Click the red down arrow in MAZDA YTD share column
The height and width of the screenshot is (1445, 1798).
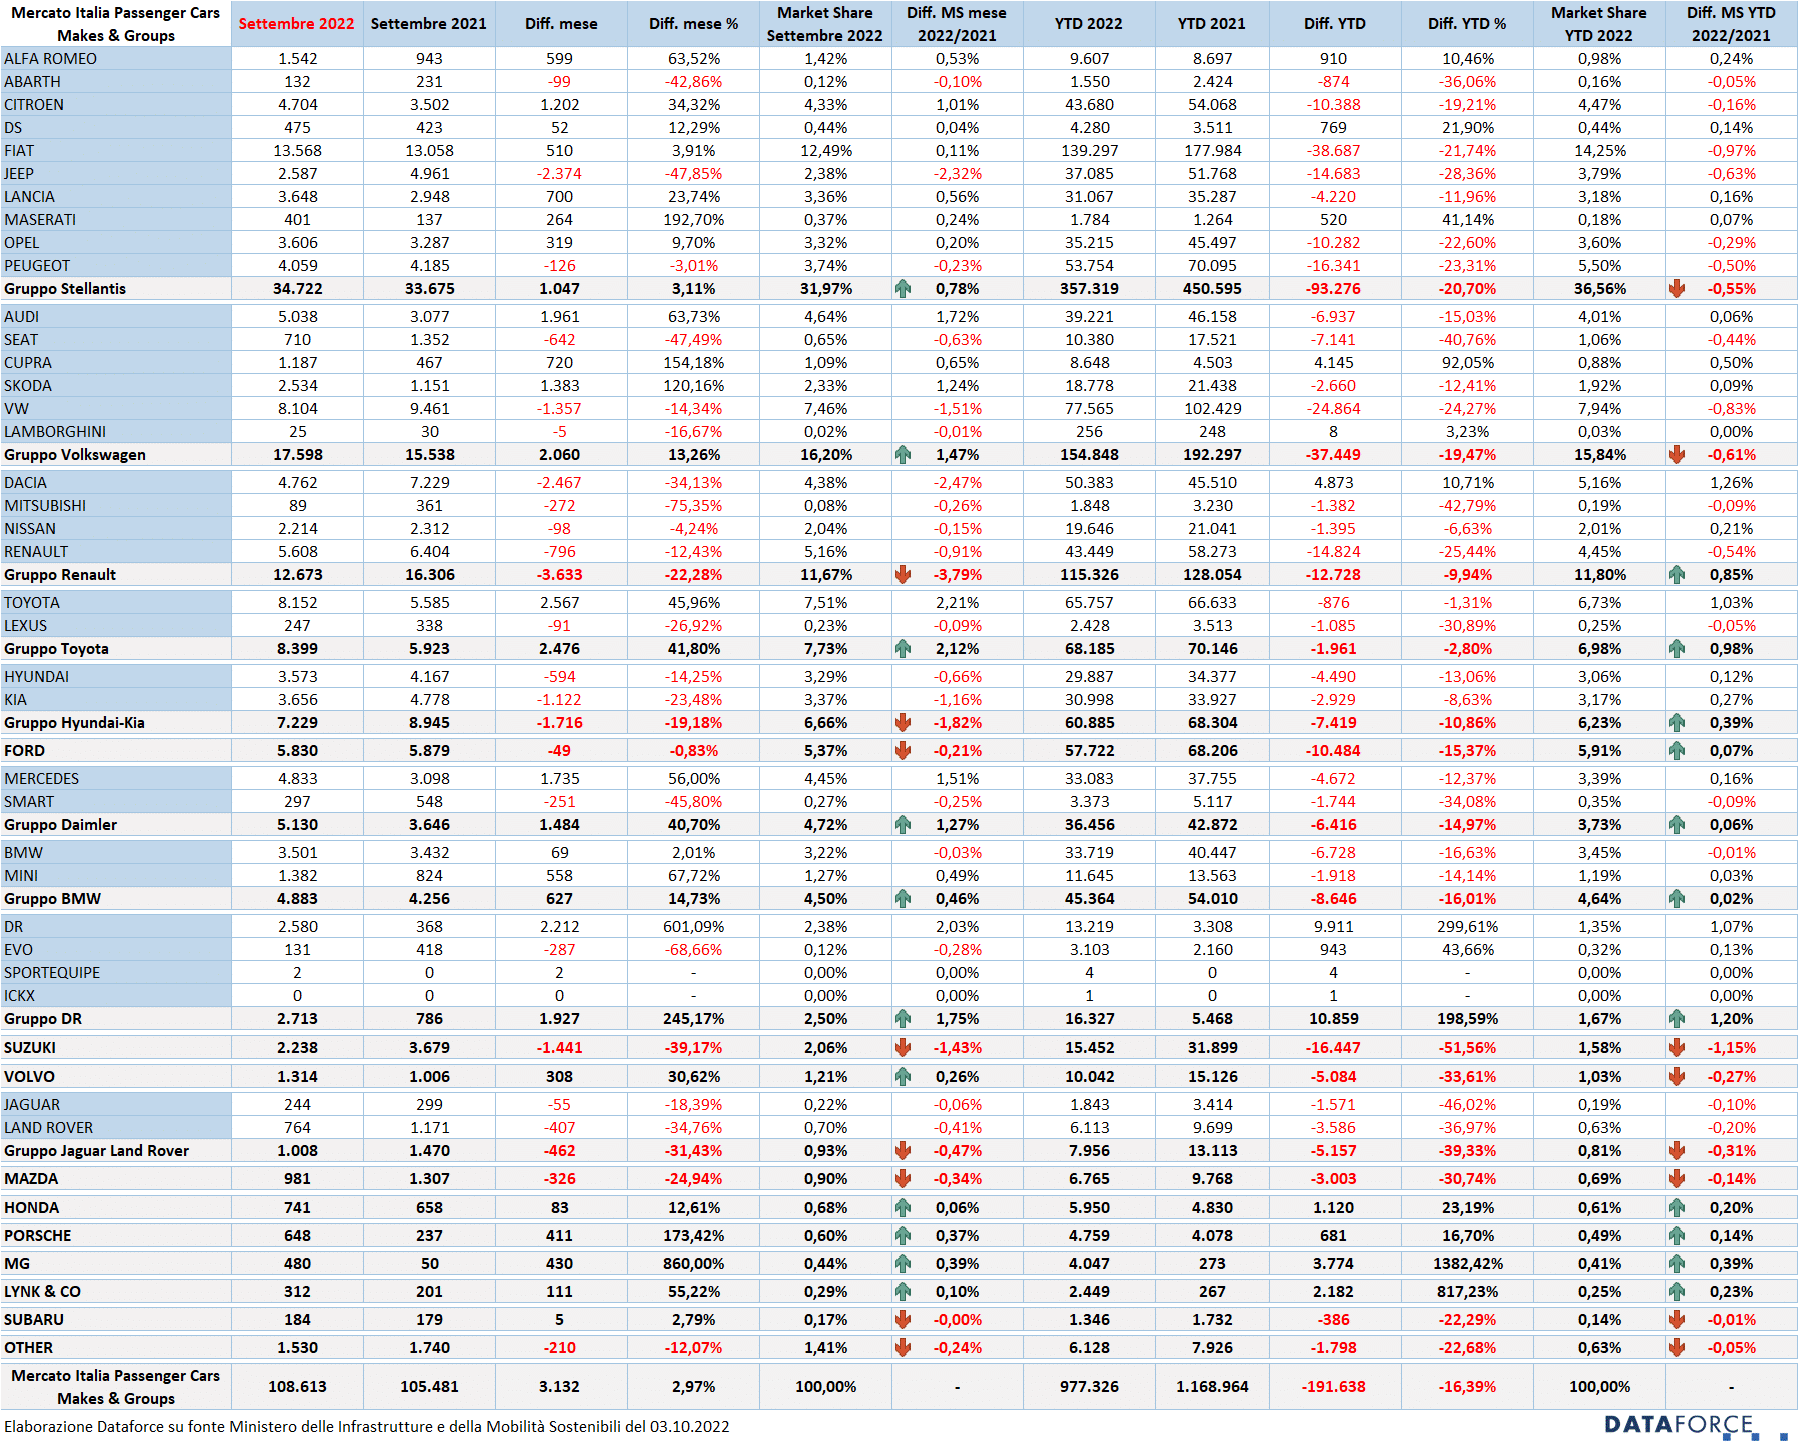[1677, 1179]
